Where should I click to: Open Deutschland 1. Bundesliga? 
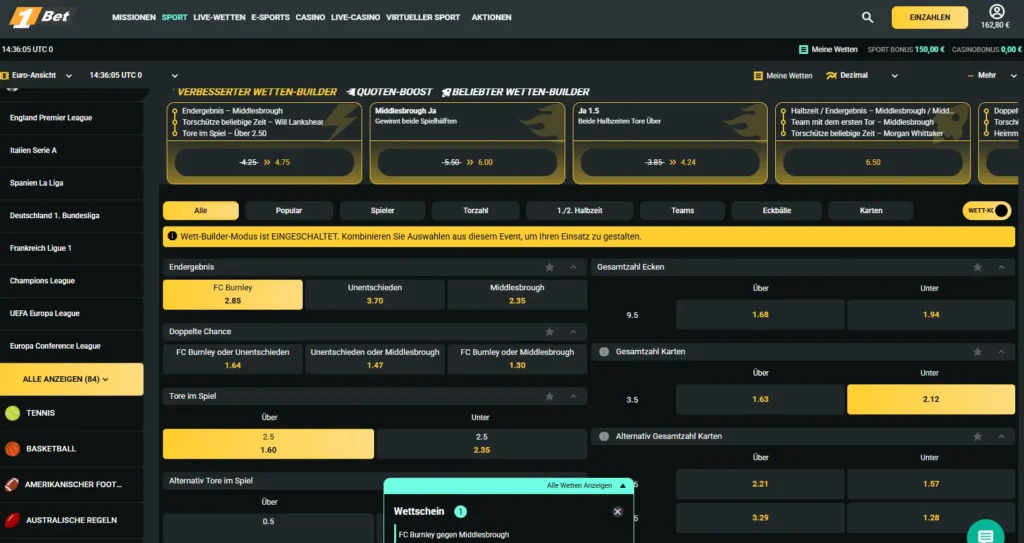click(x=55, y=216)
